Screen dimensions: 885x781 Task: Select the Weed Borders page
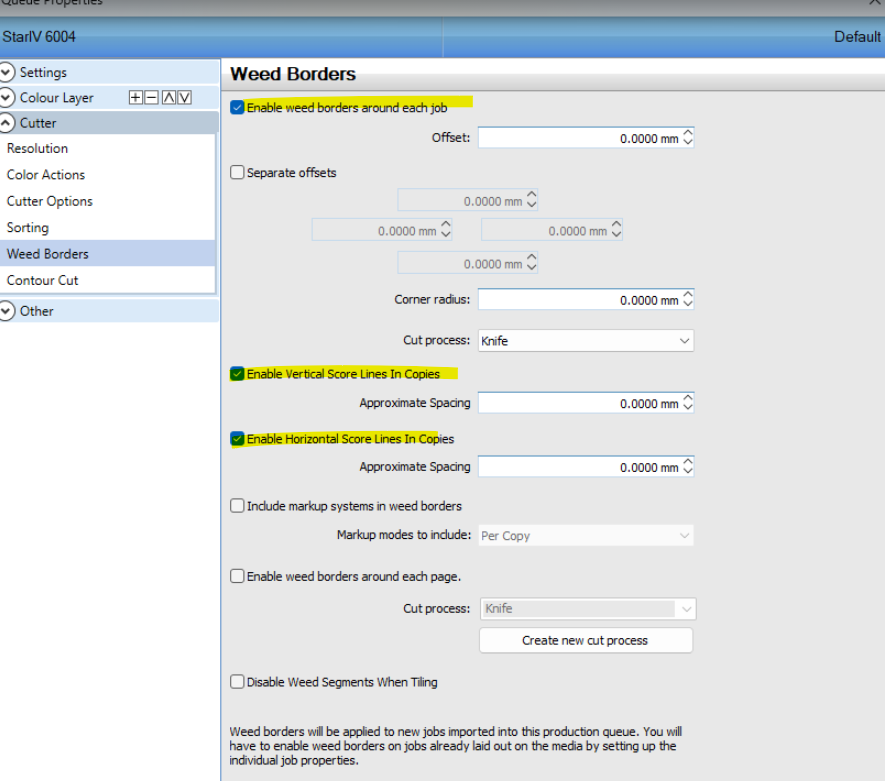pyautogui.click(x=107, y=254)
